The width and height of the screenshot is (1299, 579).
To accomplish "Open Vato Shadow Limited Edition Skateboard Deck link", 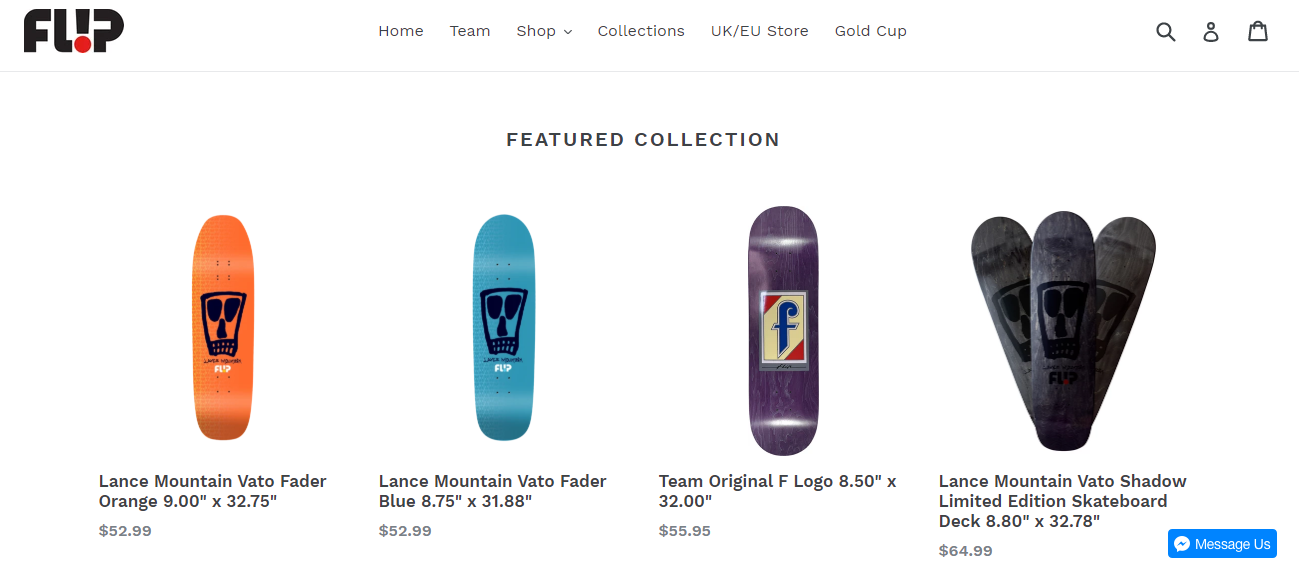I will [x=1062, y=501].
